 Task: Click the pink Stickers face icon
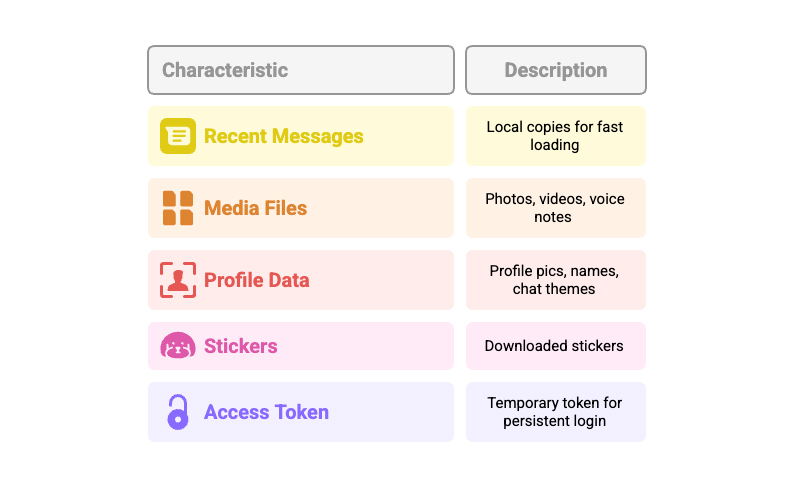178,346
